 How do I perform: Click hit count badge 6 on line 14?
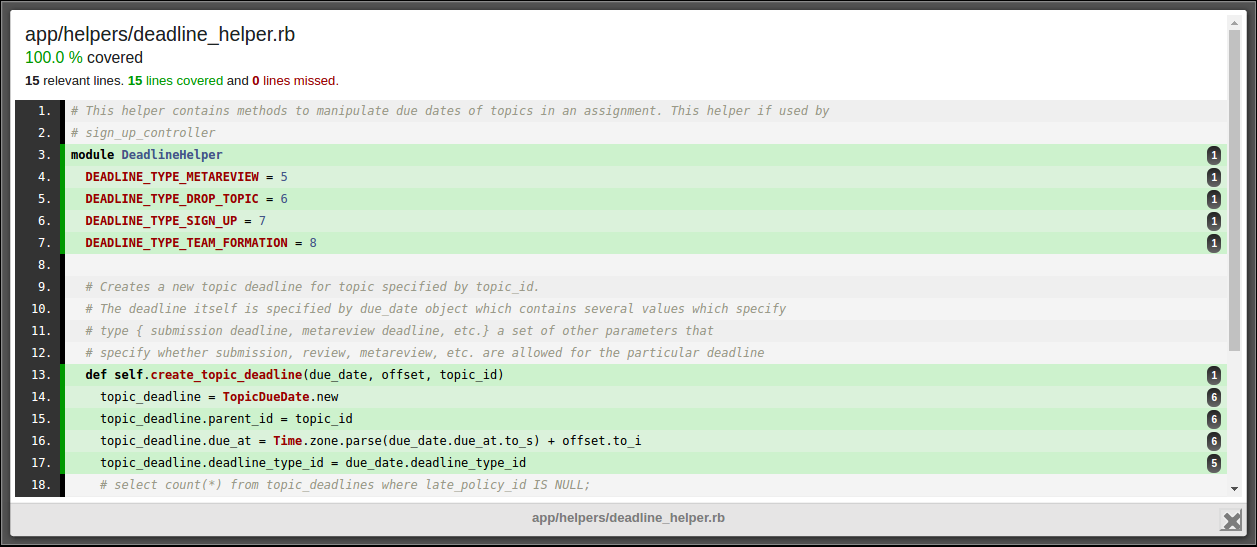tap(1214, 397)
